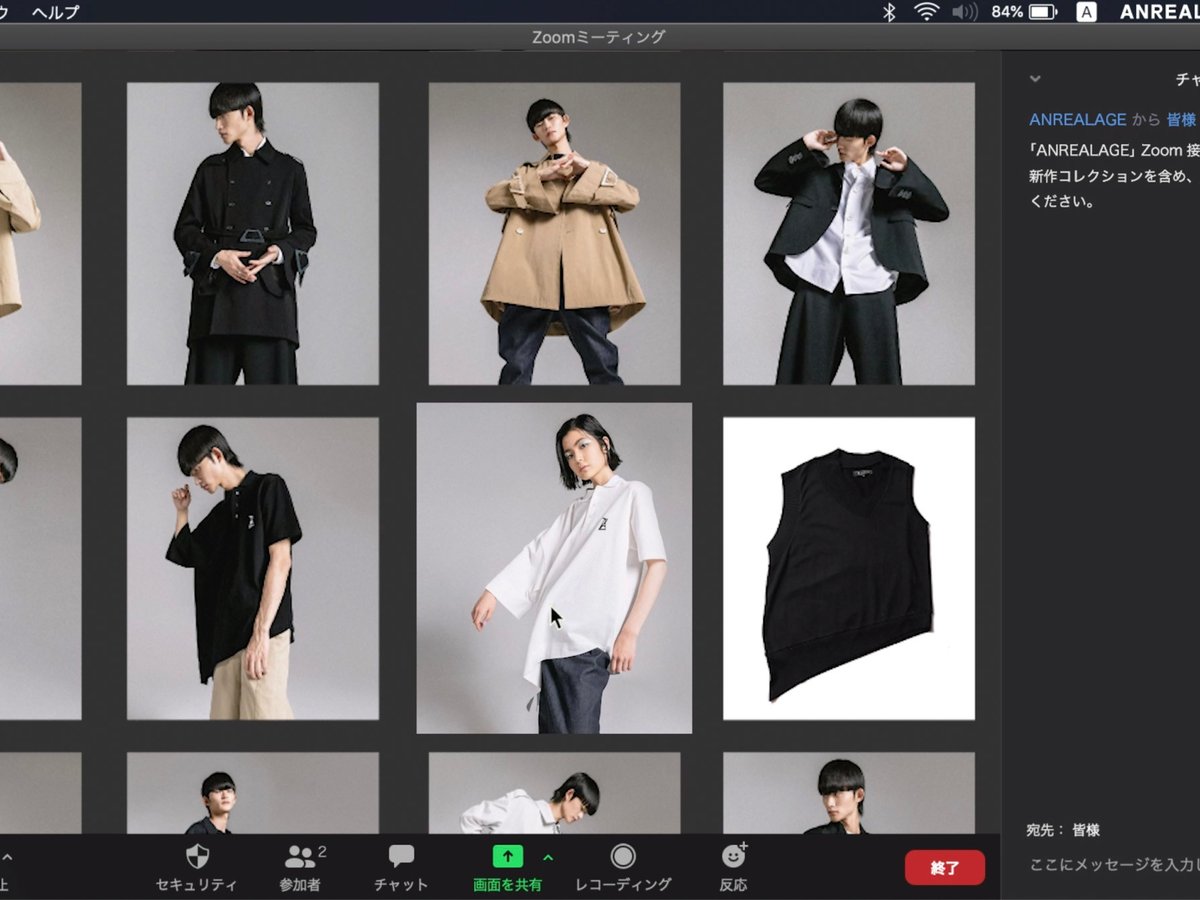Click the green 画面を共有 share screen icon

[x=509, y=856]
